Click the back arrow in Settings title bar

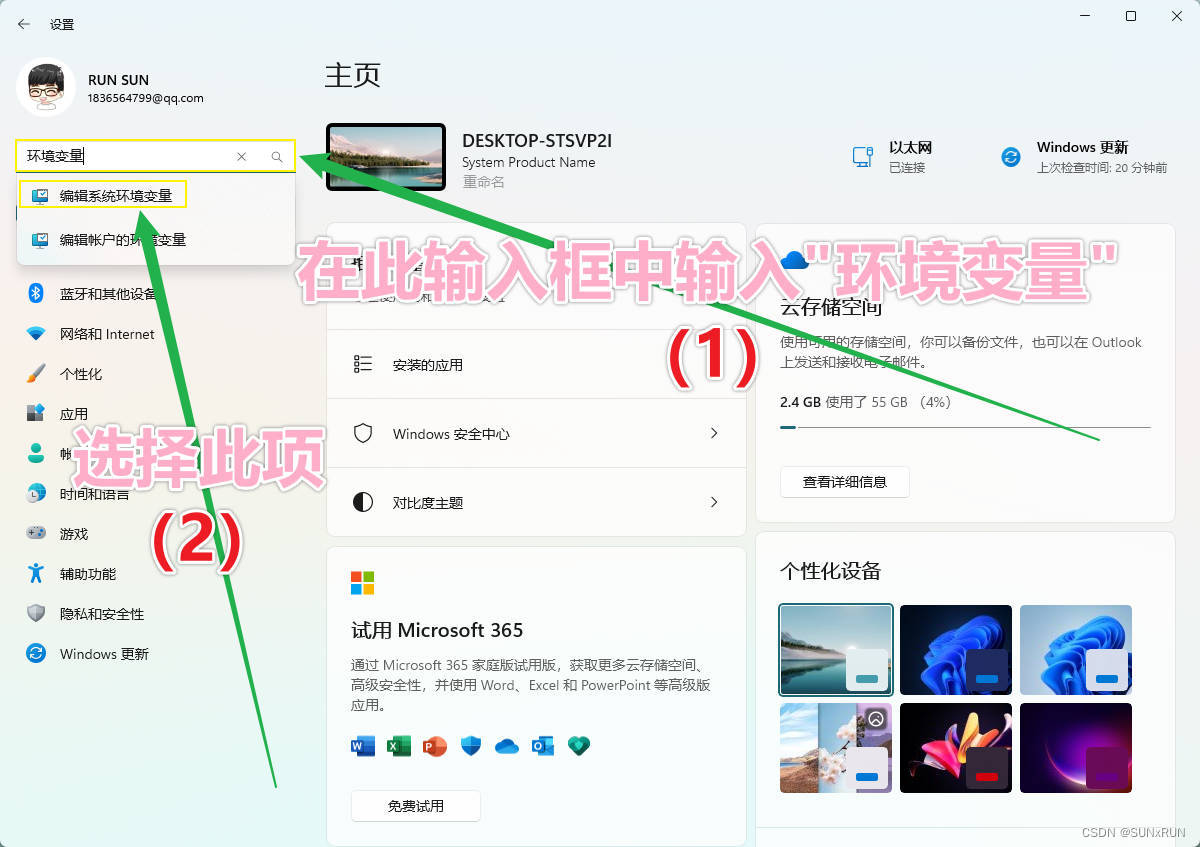point(24,24)
